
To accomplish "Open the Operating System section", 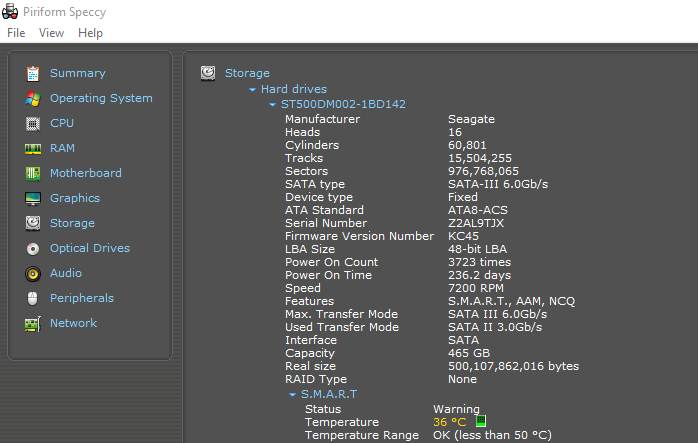I will [101, 98].
